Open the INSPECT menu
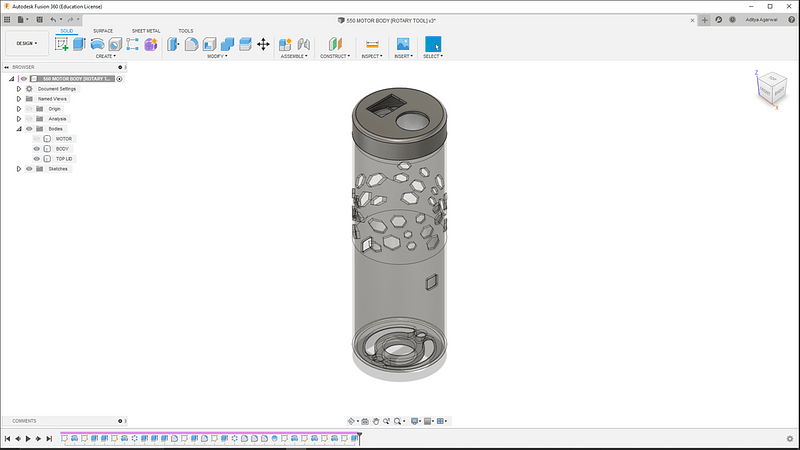The width and height of the screenshot is (800, 450). (372, 56)
